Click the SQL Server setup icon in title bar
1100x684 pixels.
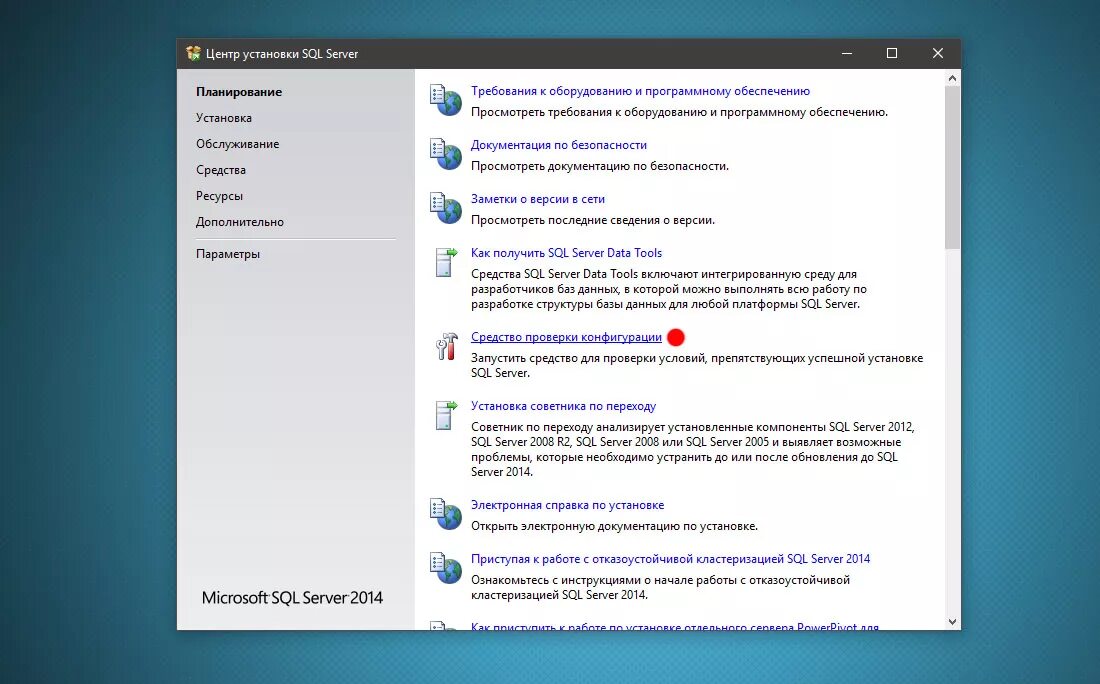pos(193,53)
